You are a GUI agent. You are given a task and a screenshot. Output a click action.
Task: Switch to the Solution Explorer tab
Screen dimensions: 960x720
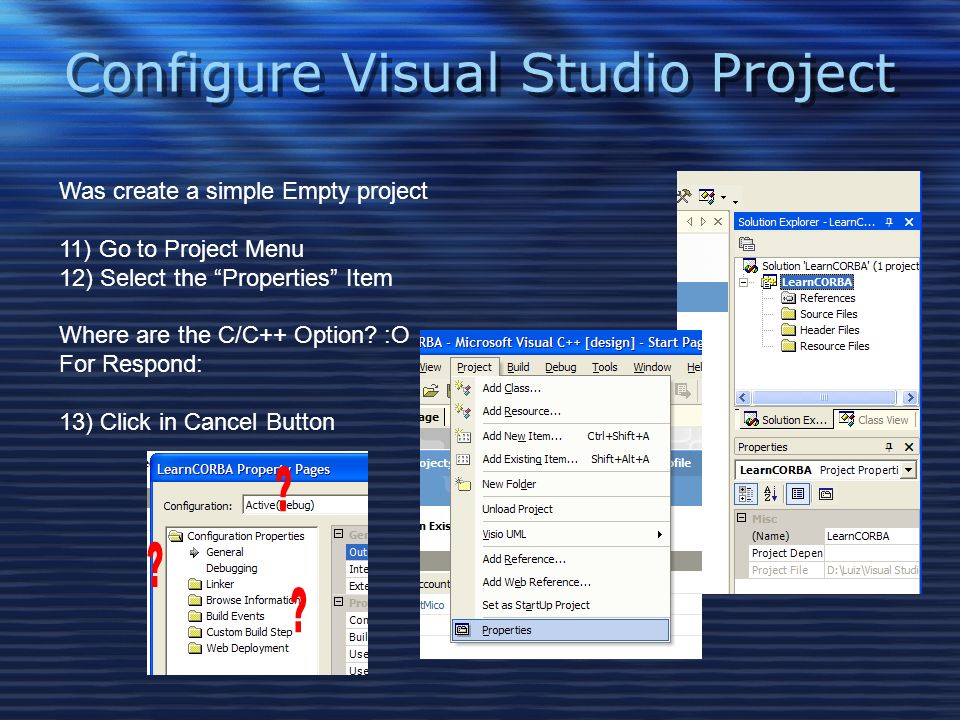pos(785,420)
